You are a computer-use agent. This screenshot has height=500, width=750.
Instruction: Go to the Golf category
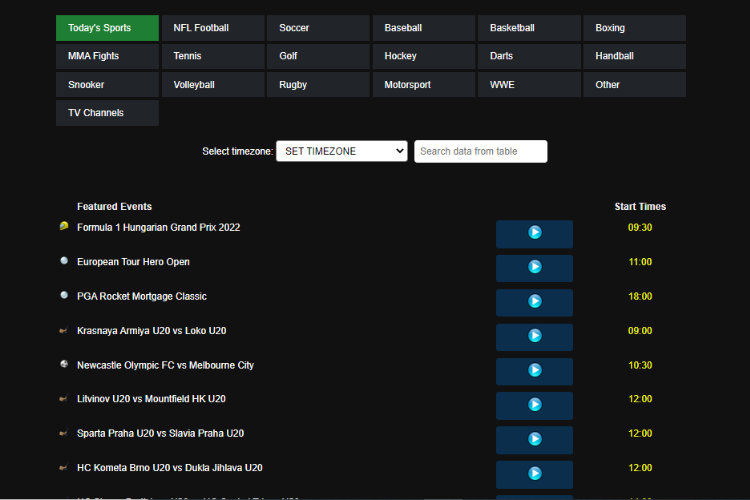point(318,56)
